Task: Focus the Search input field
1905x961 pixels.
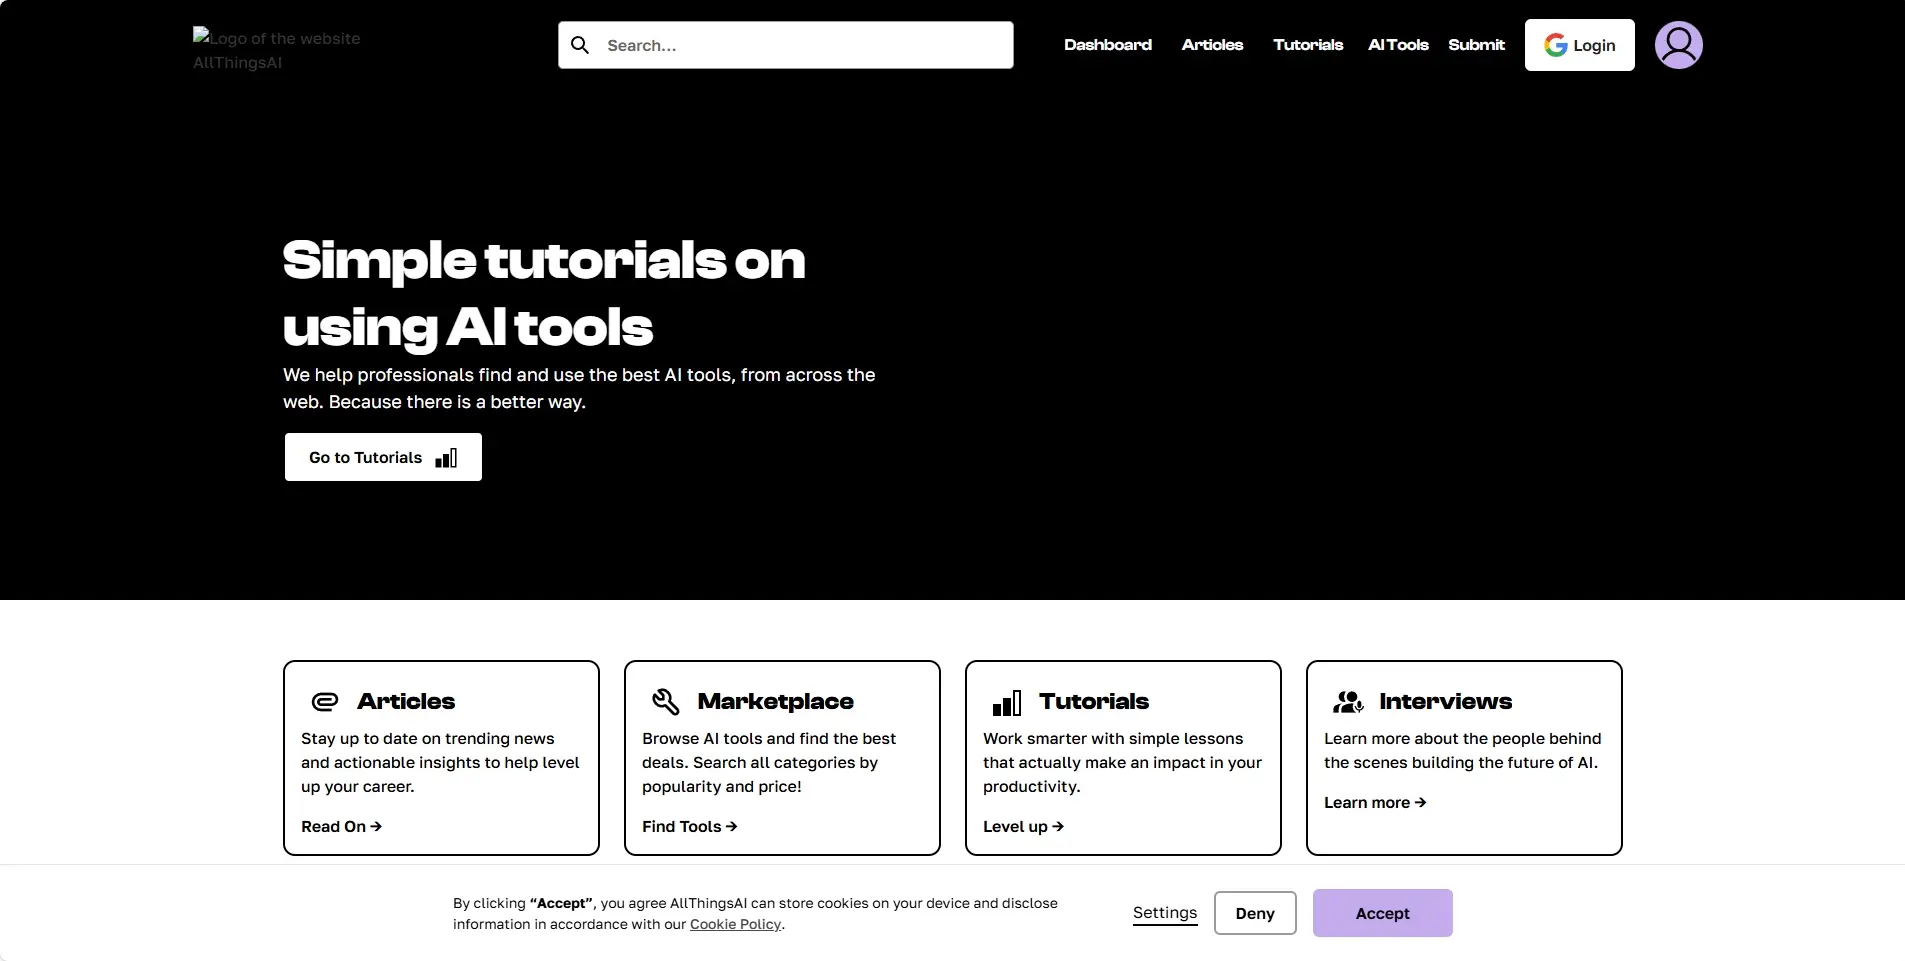Action: (x=800, y=45)
